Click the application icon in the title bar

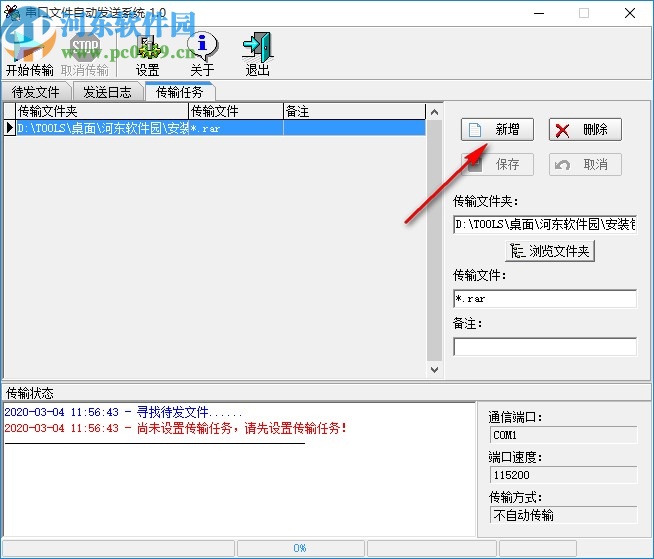coord(12,13)
